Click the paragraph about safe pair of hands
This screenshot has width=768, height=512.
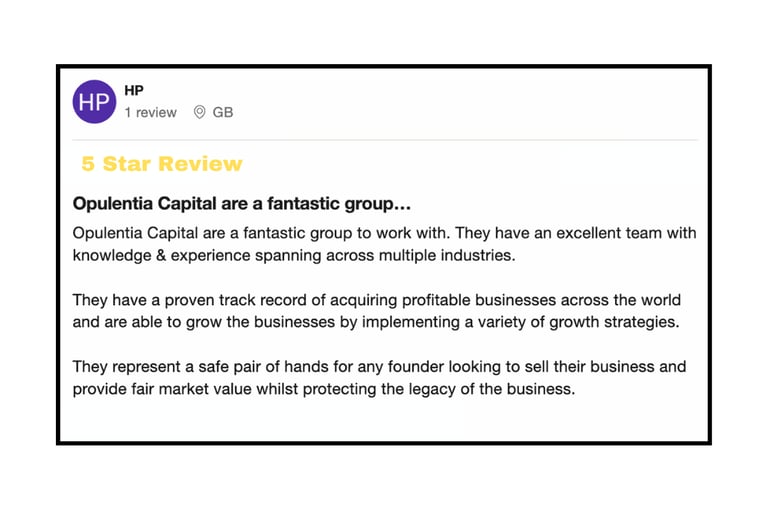[379, 378]
